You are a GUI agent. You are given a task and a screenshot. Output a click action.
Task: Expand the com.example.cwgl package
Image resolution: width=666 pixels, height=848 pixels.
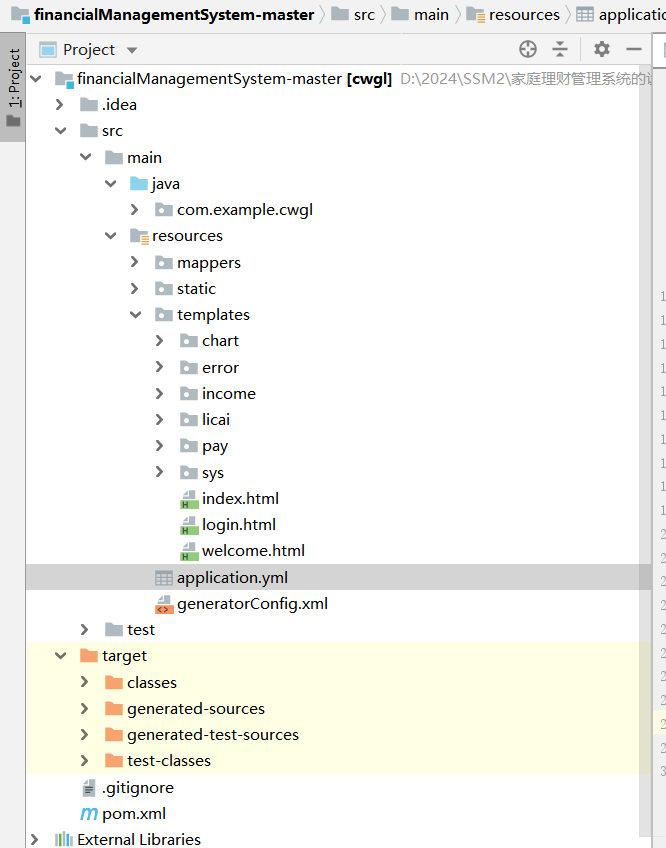pyautogui.click(x=135, y=210)
